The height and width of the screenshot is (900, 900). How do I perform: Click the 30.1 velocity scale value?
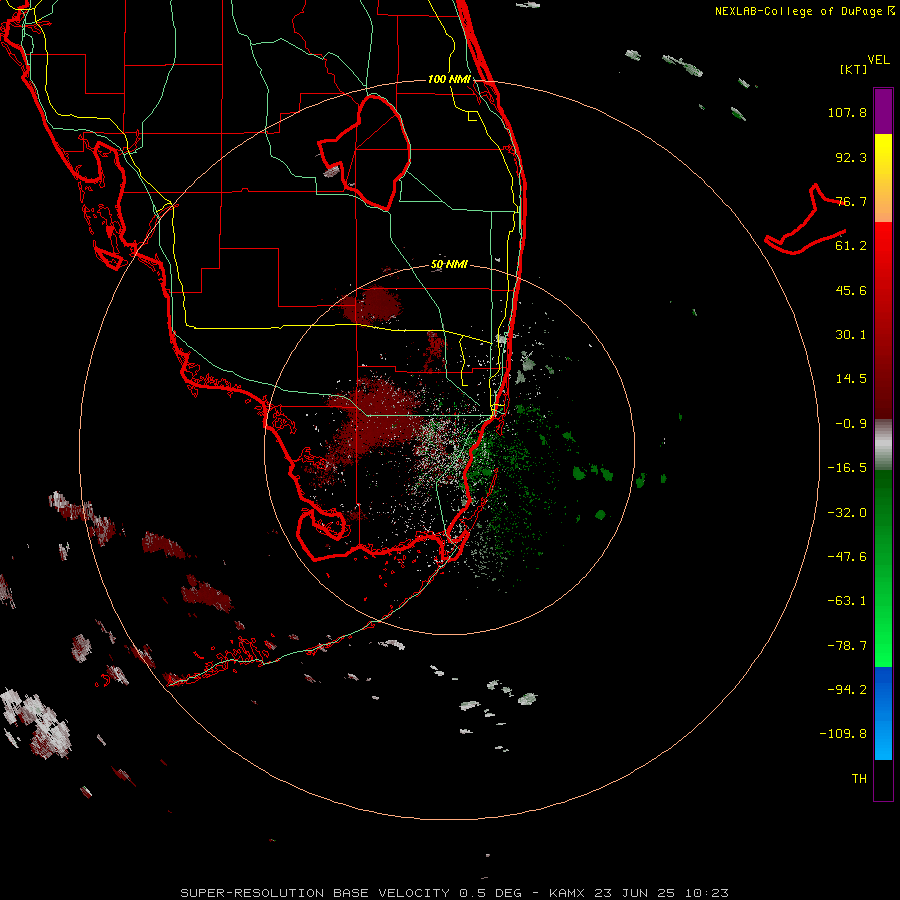coord(851,335)
